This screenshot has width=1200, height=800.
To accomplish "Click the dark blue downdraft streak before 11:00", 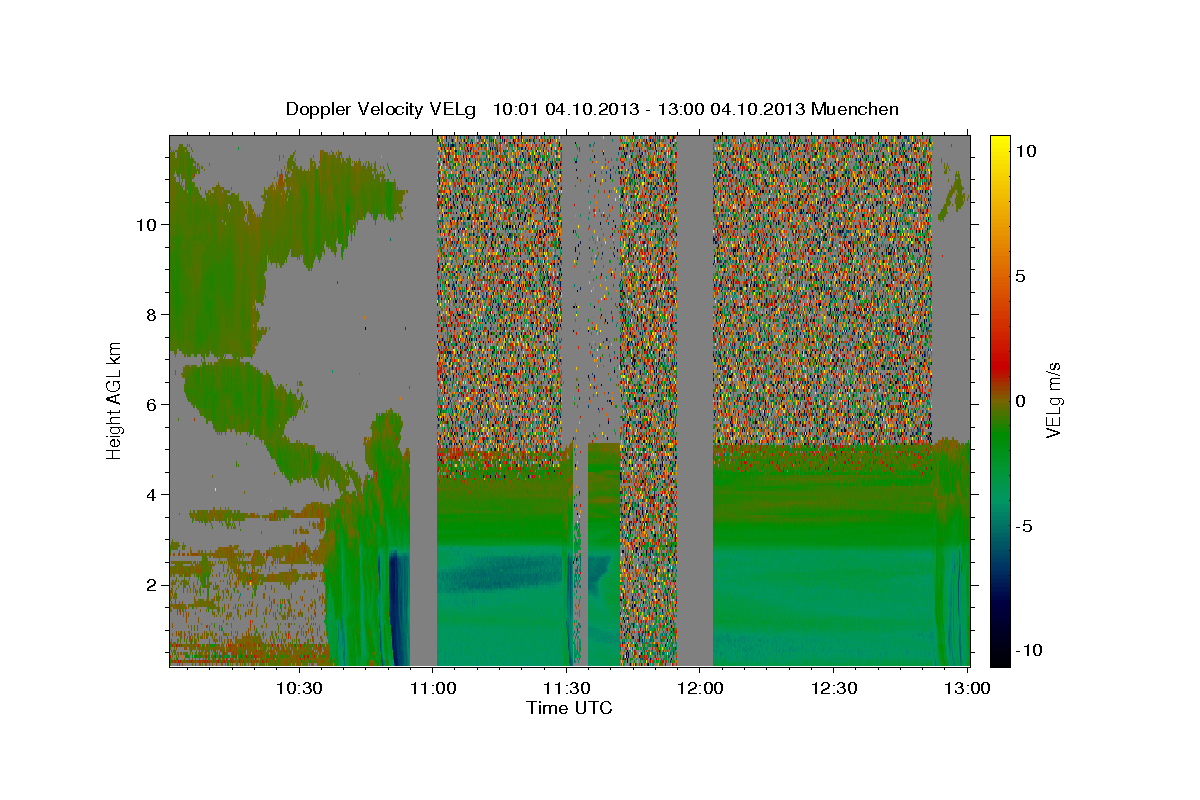I will click(398, 608).
